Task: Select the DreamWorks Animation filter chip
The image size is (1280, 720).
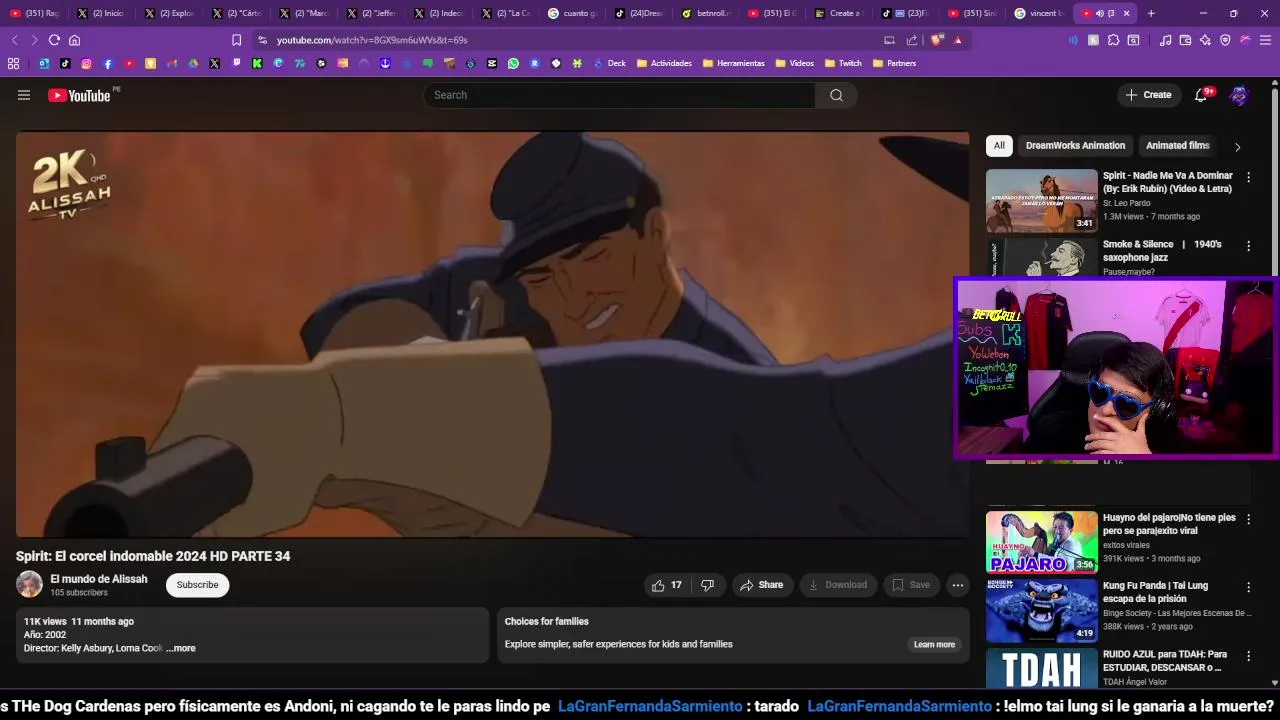Action: point(1075,146)
